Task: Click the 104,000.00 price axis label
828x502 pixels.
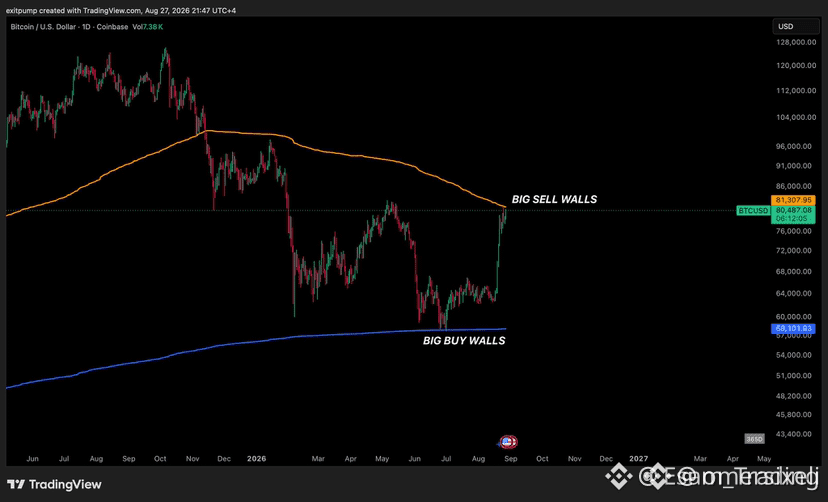Action: [x=795, y=117]
